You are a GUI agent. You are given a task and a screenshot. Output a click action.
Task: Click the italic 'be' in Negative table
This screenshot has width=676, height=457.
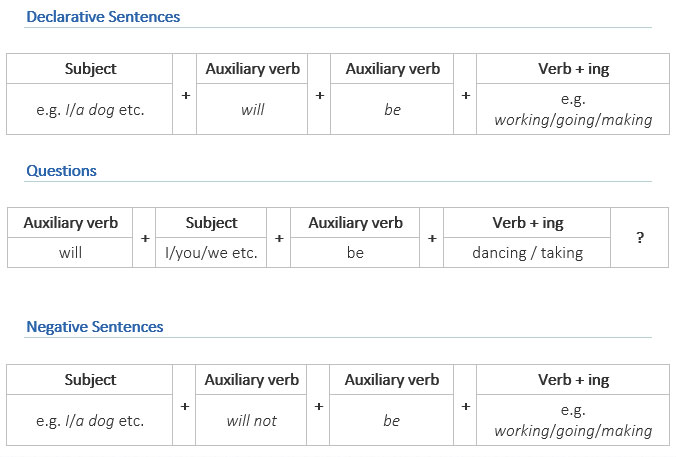(391, 420)
